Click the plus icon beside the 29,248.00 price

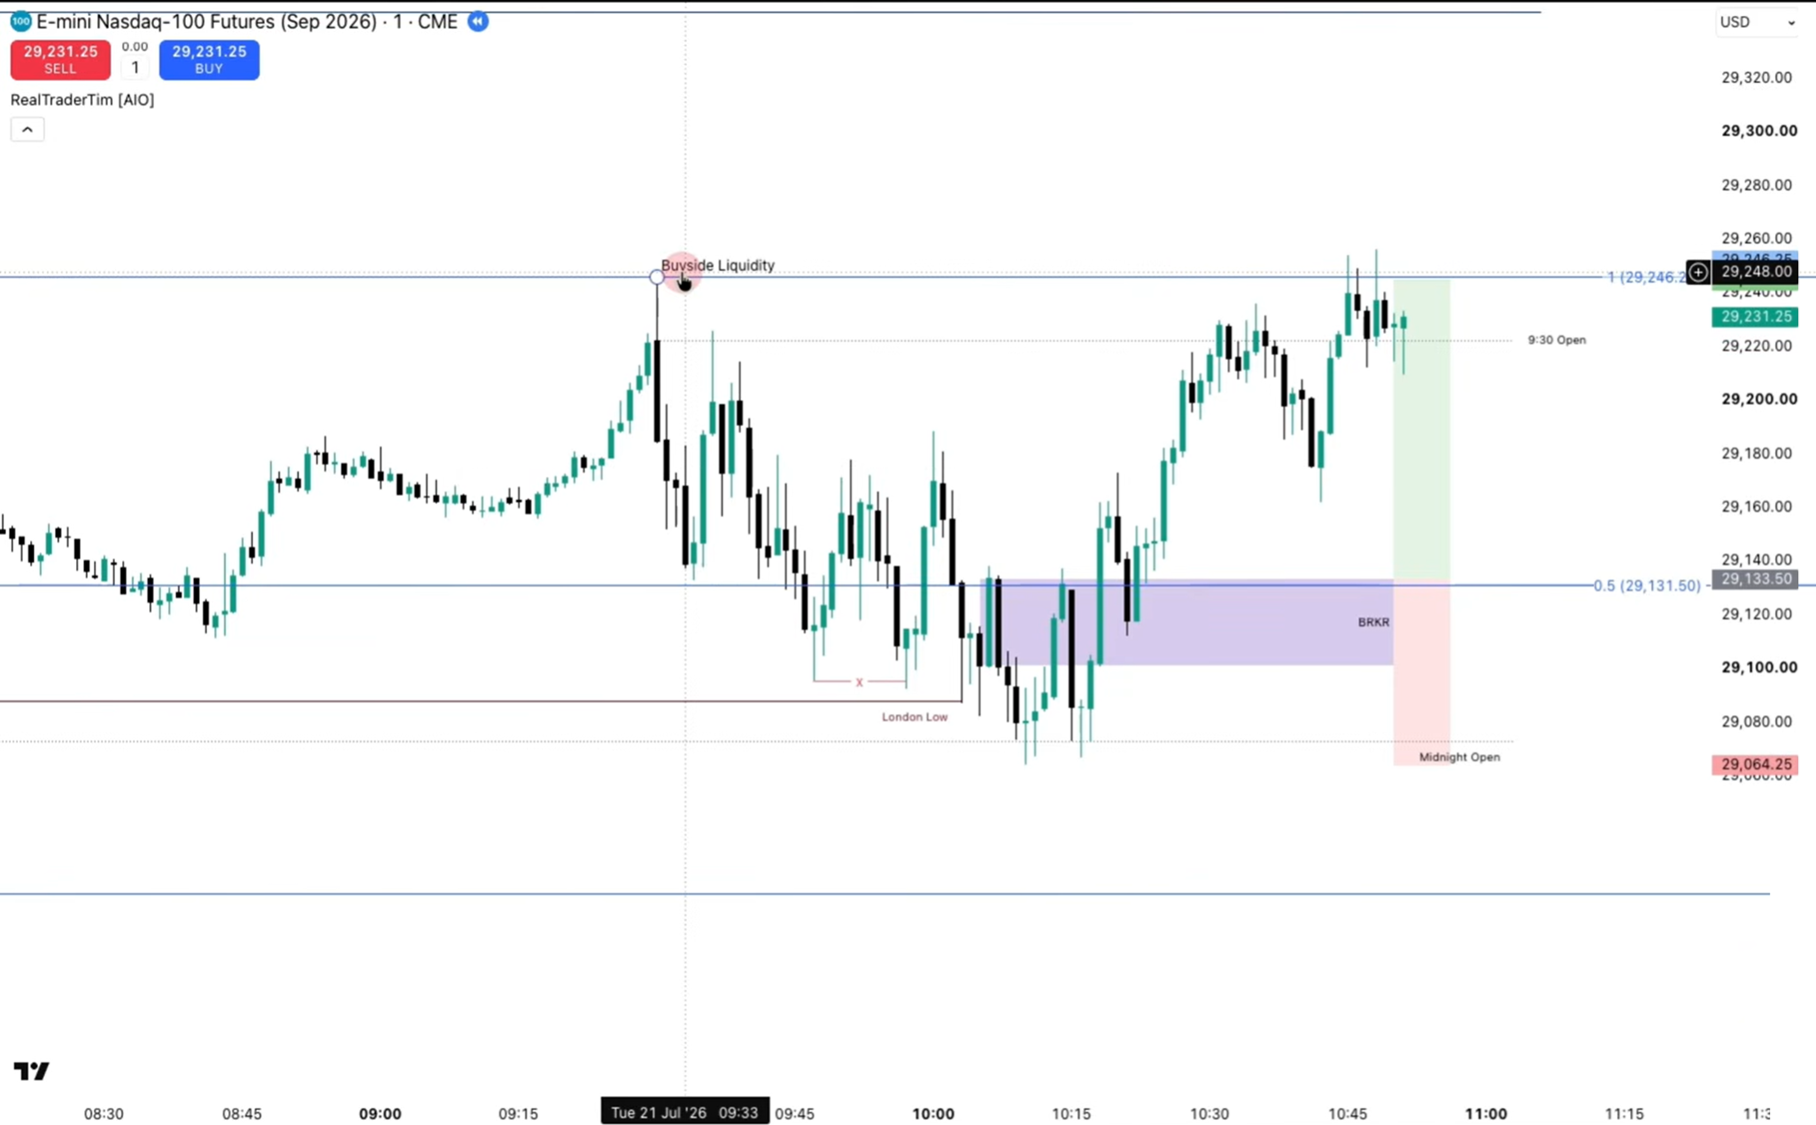tap(1698, 272)
